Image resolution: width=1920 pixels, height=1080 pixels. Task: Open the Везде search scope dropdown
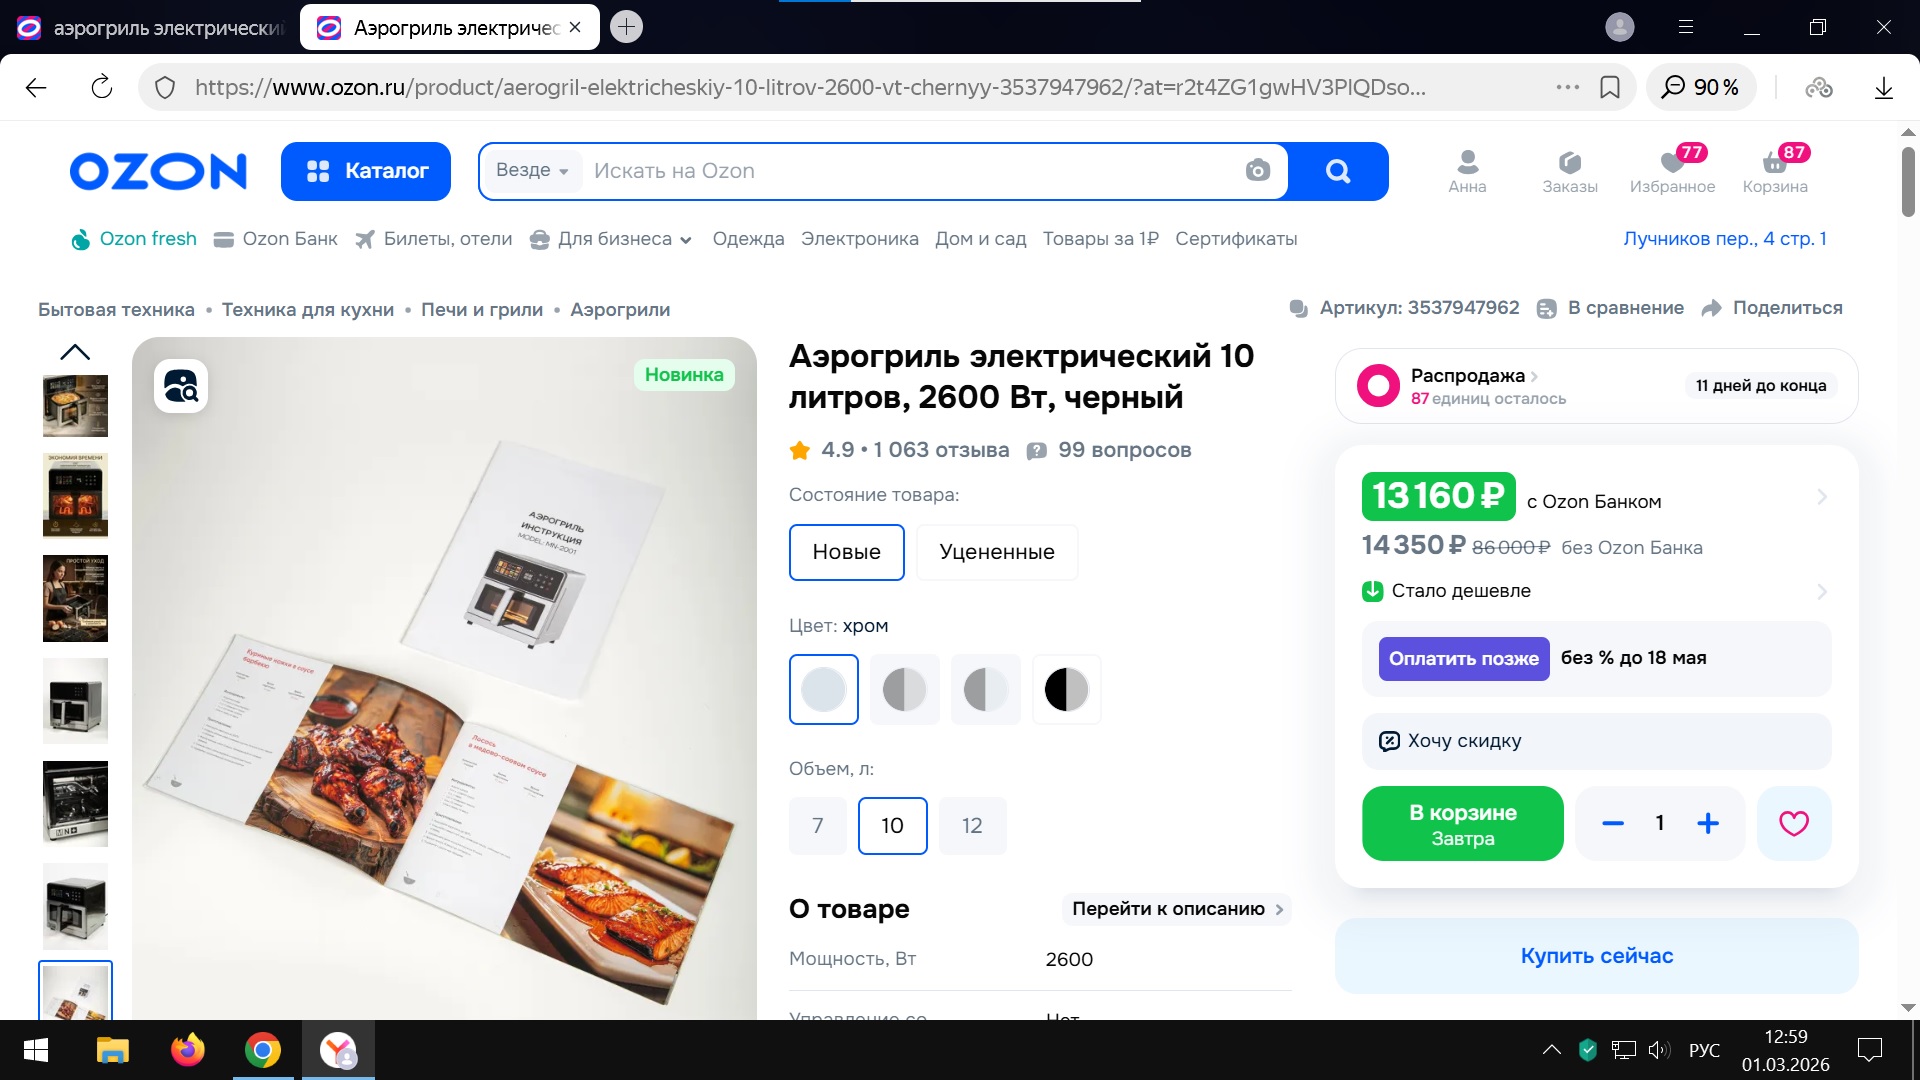[x=532, y=171]
